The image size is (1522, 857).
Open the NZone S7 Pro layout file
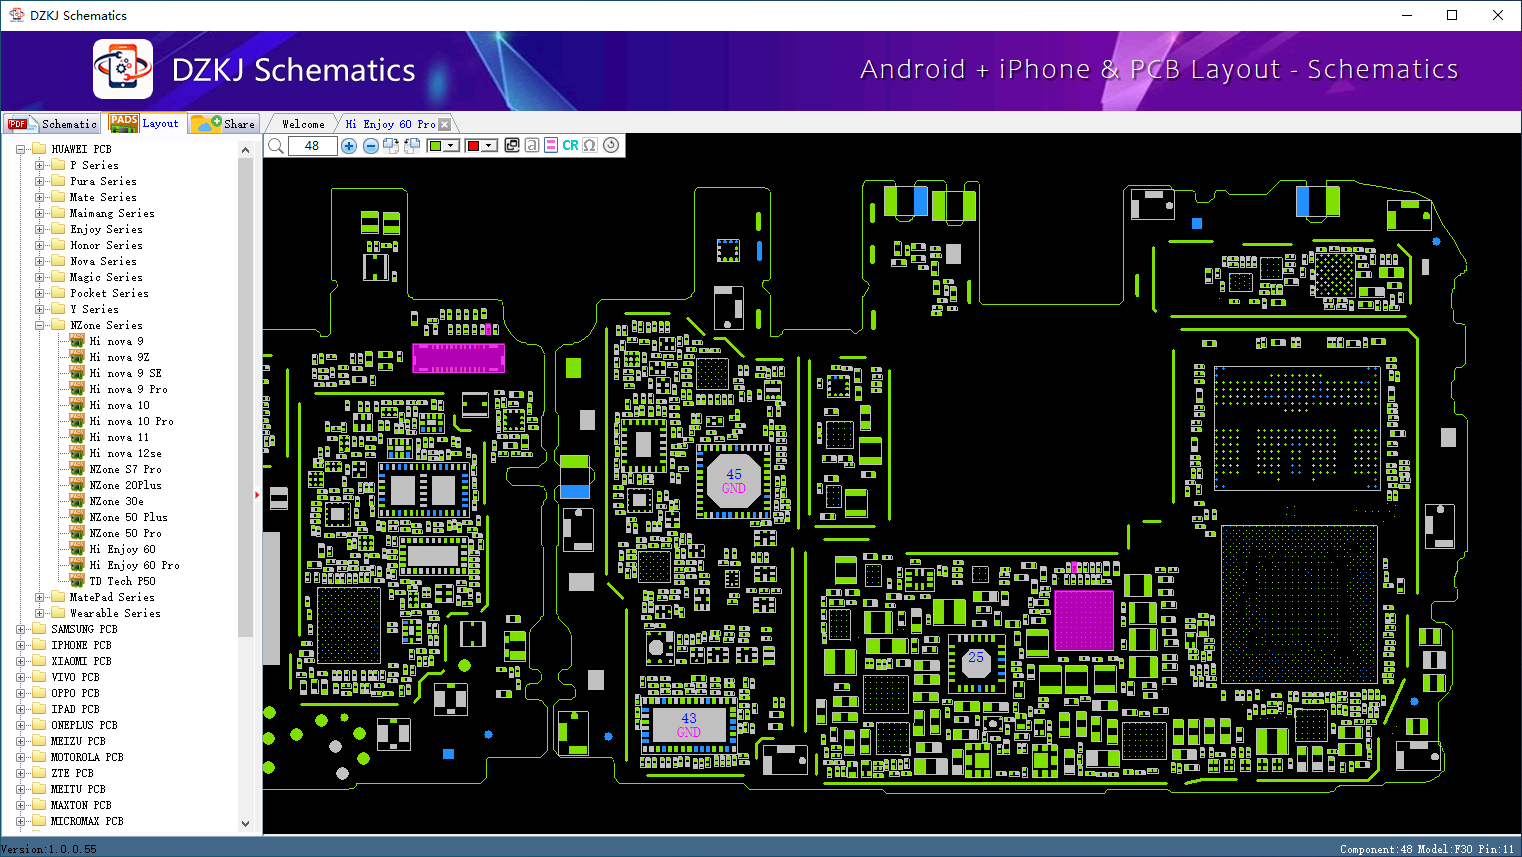(125, 469)
